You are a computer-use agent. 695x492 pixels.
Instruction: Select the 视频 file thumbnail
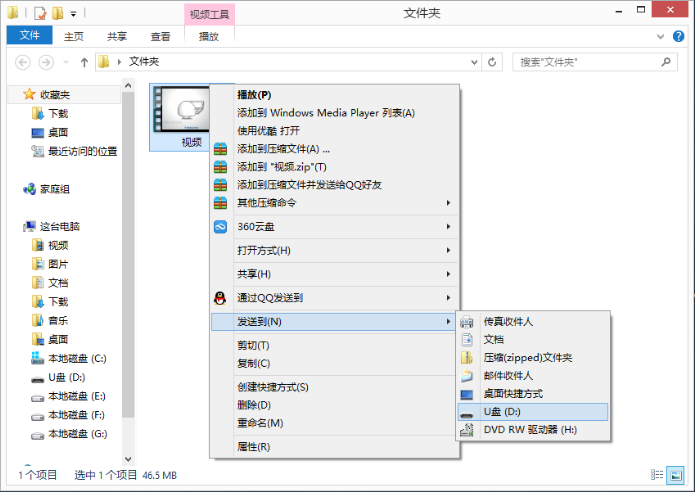coord(180,117)
